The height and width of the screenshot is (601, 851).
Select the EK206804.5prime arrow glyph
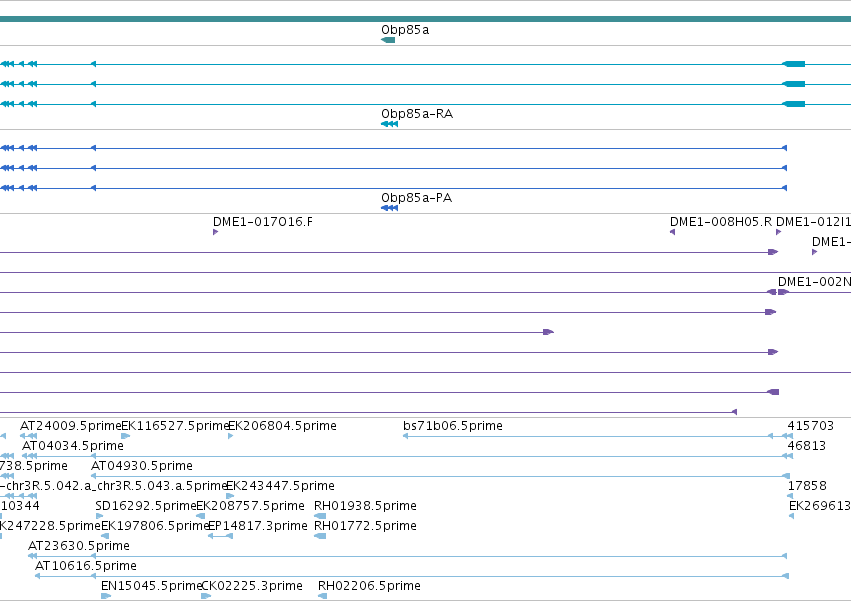tap(231, 436)
